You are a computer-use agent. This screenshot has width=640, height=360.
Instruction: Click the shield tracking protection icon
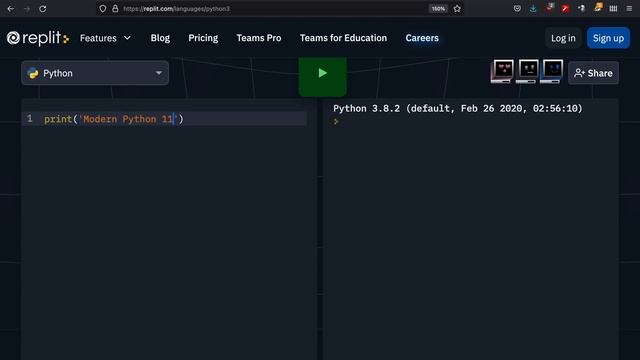[x=103, y=9]
